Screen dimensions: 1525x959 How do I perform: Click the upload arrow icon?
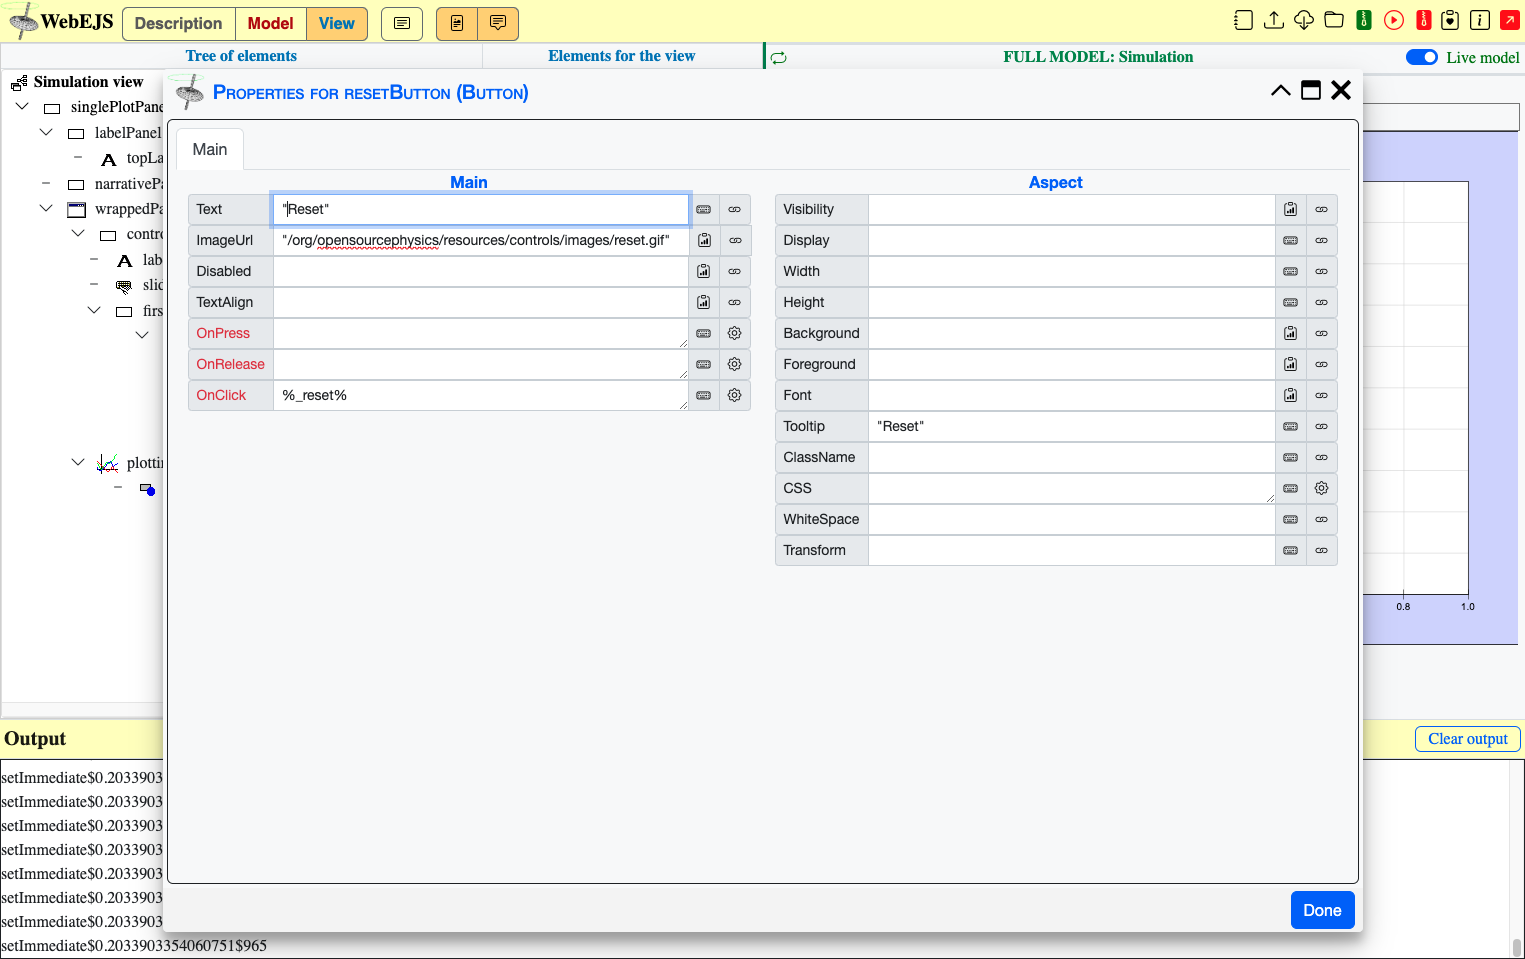point(1274,20)
